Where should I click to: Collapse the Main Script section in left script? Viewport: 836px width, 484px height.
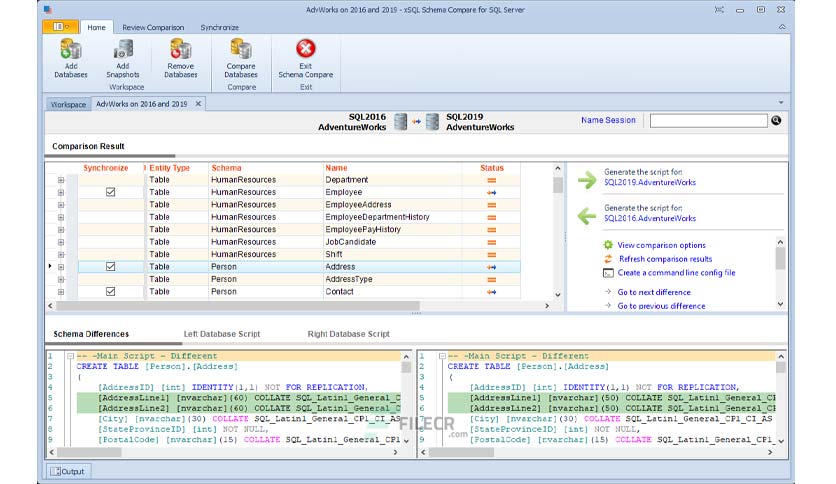click(x=70, y=356)
